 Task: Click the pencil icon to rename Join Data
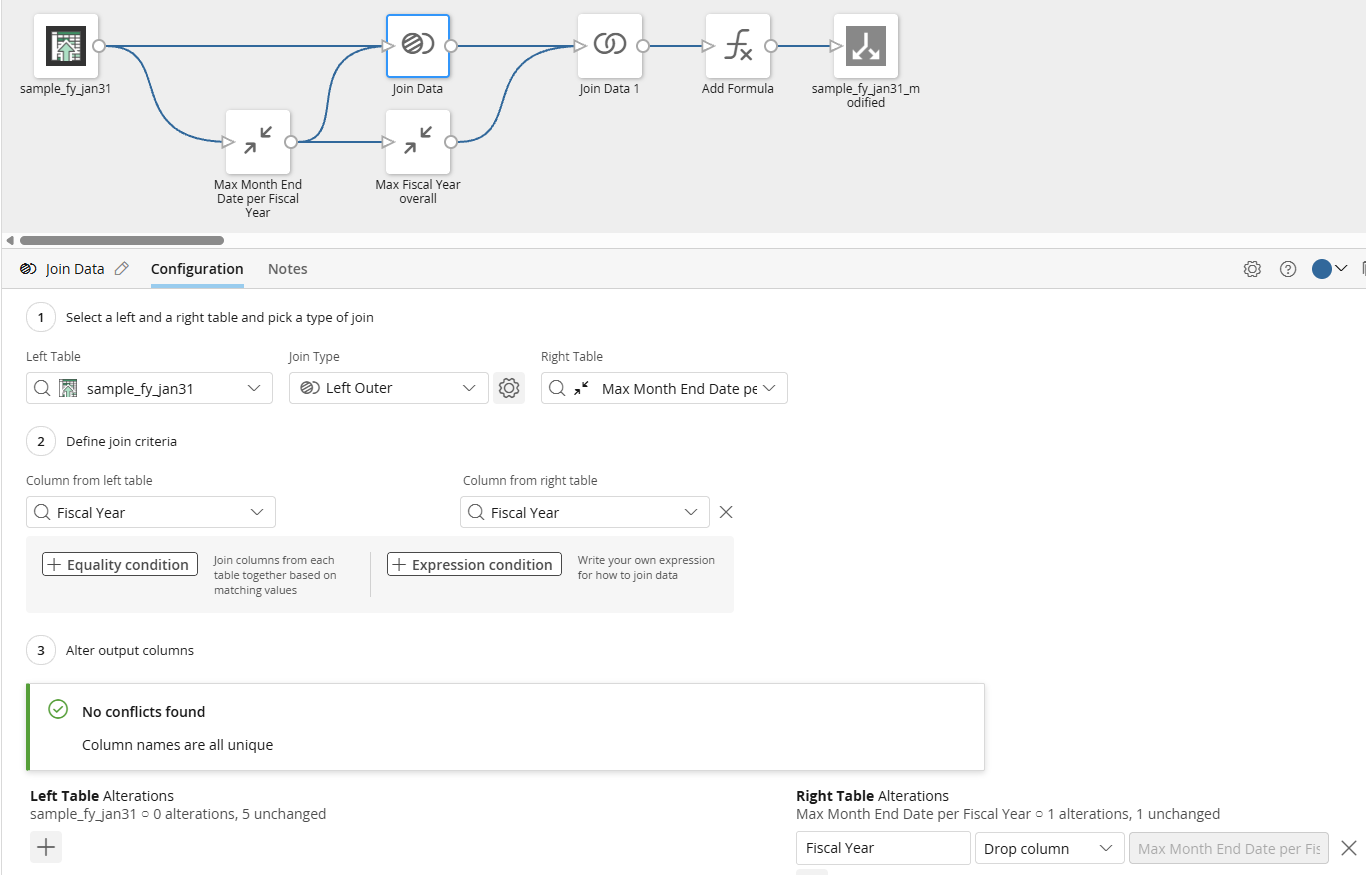122,269
